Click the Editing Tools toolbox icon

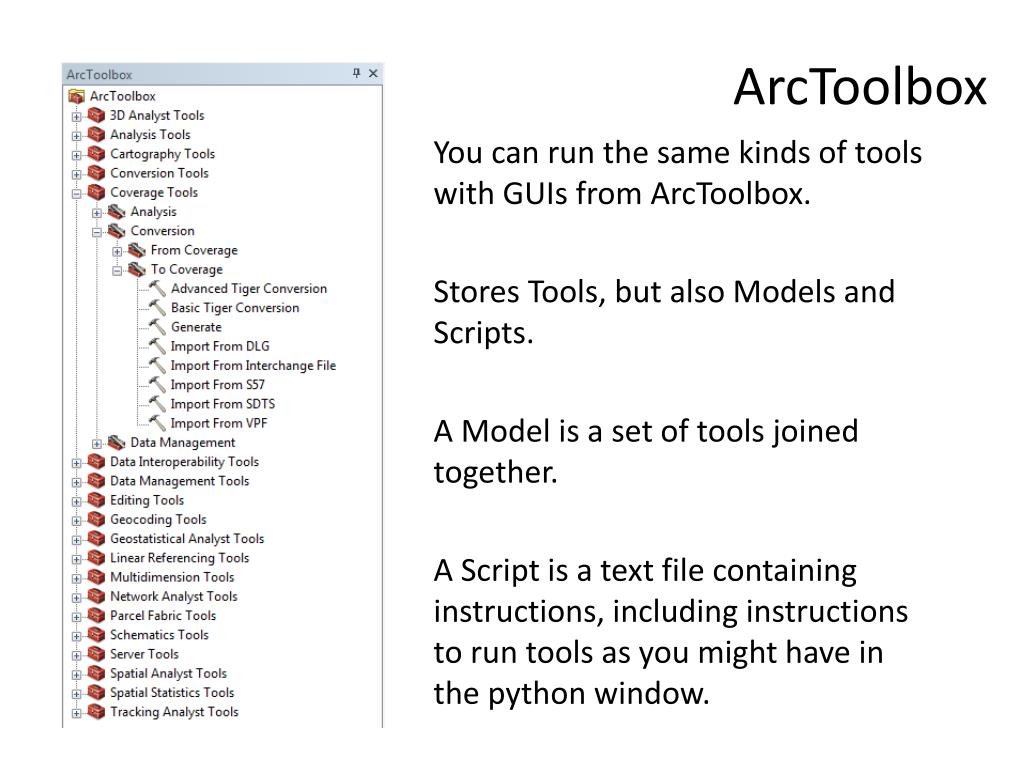point(96,500)
